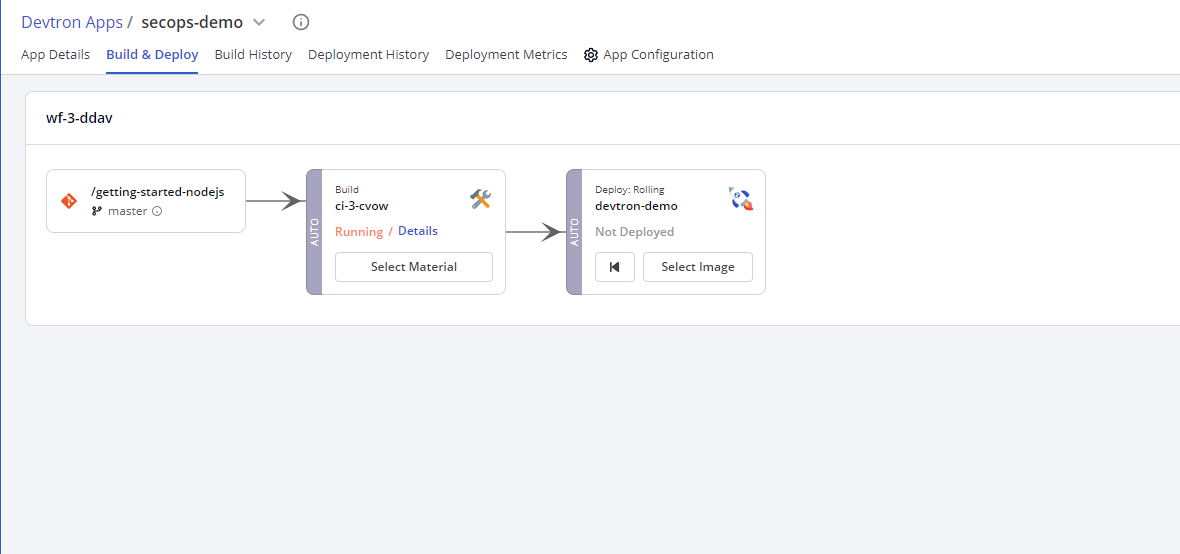1180x554 pixels.
Task: Click the Running build status text
Action: click(x=359, y=232)
